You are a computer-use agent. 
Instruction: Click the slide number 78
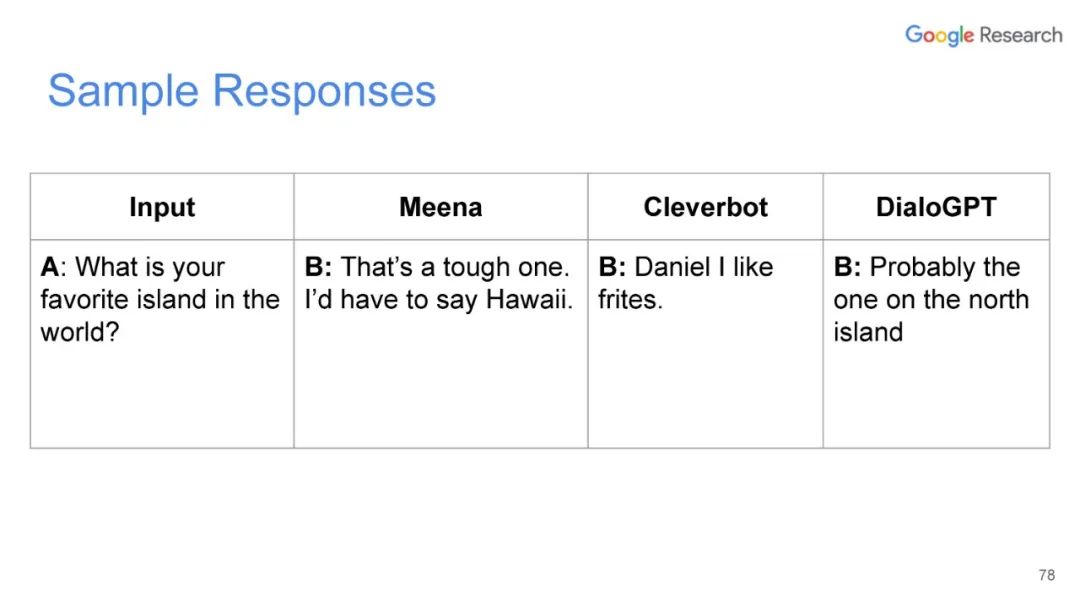coord(1047,575)
